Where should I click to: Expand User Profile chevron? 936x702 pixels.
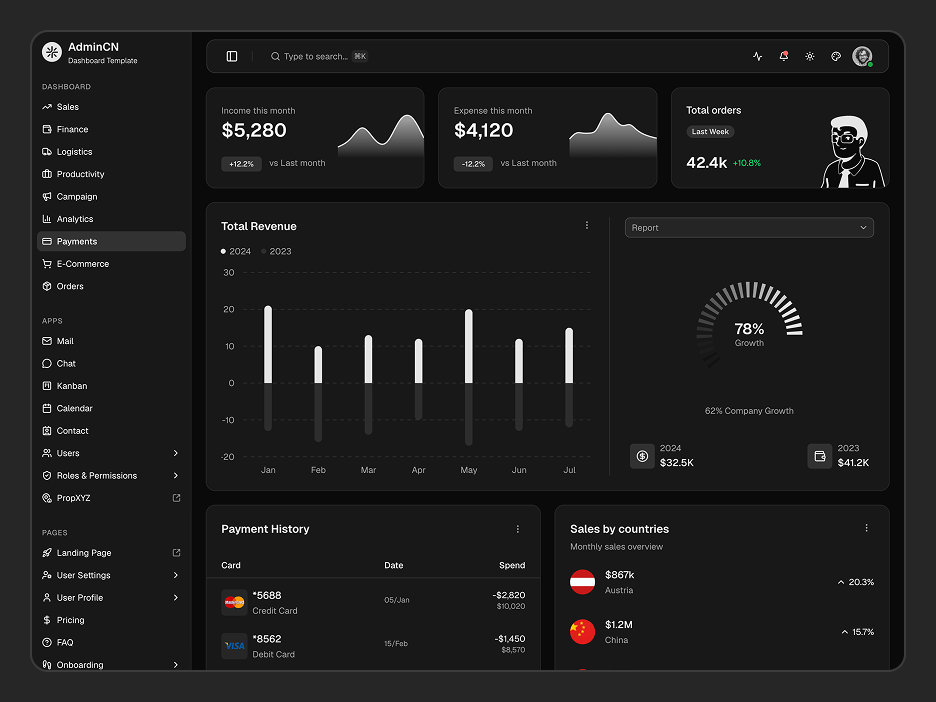[x=176, y=598]
